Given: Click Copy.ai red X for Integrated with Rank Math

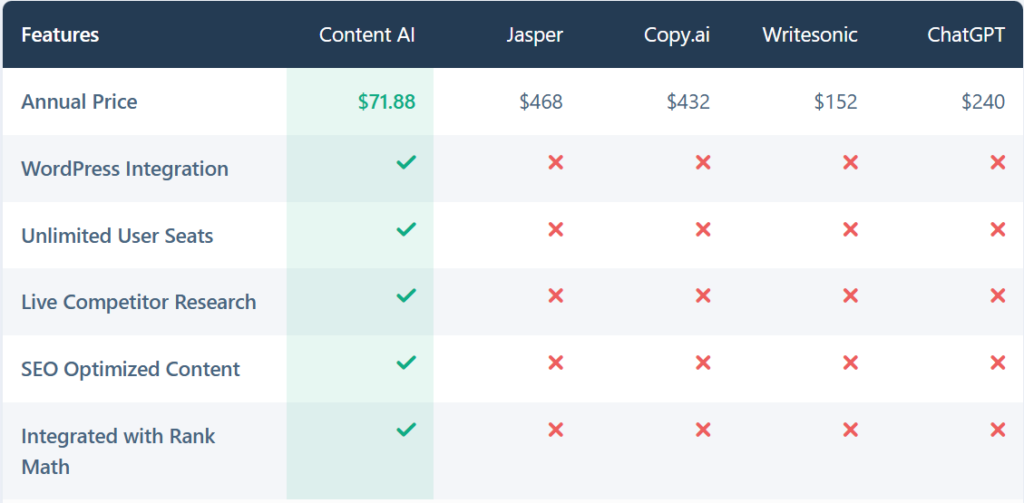Looking at the screenshot, I should [x=703, y=429].
